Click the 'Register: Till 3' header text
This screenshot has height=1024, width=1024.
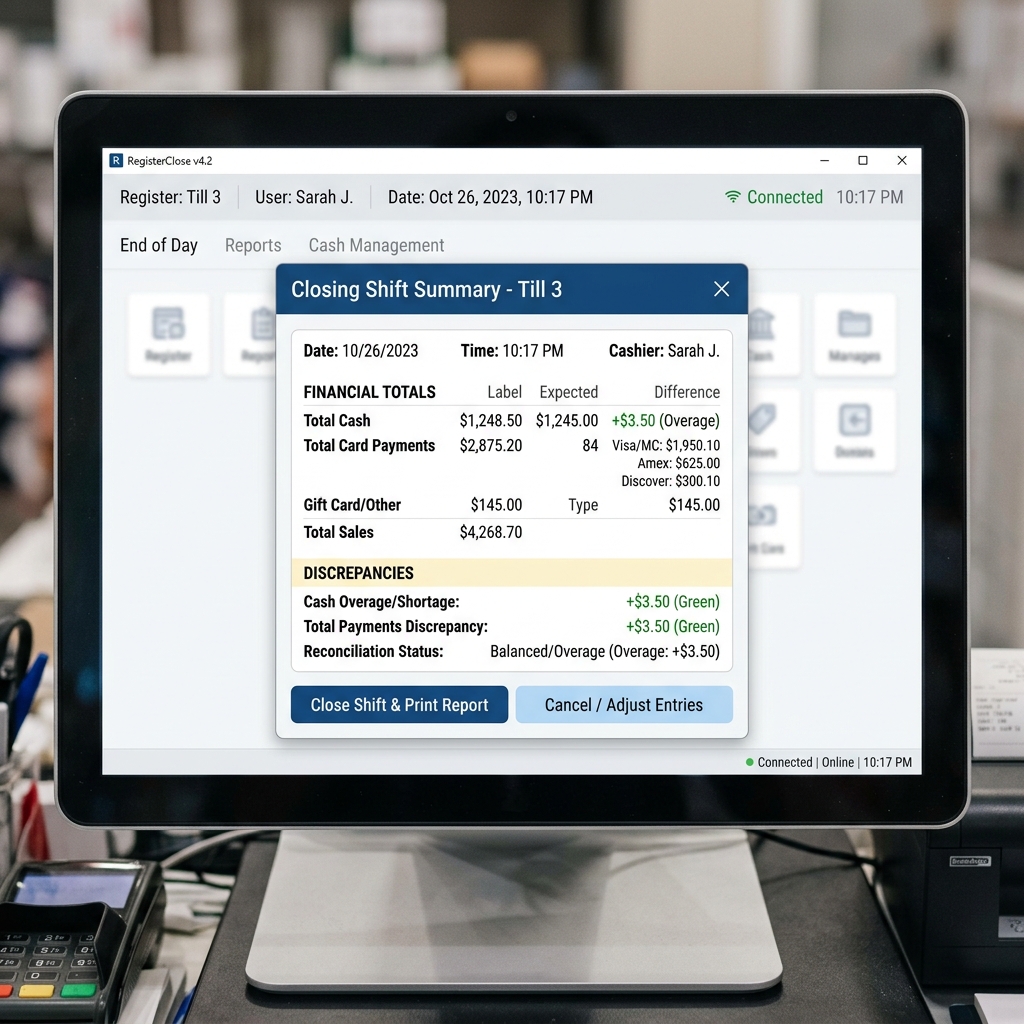[x=170, y=197]
